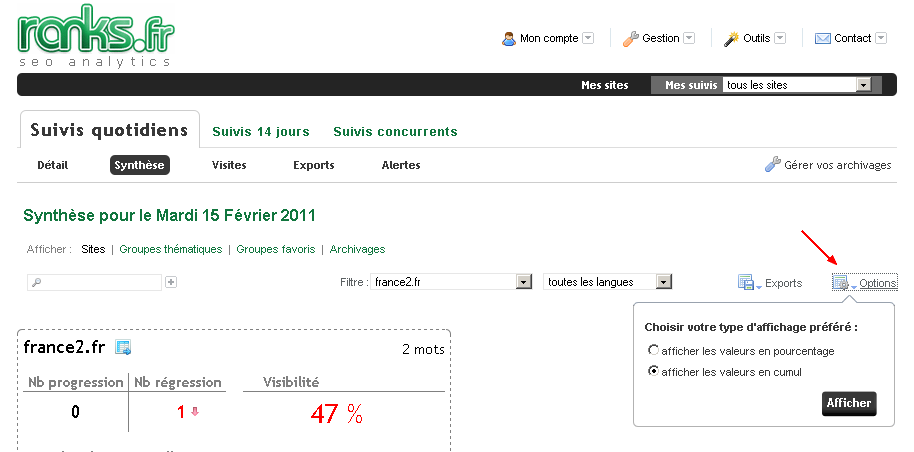The image size is (914, 452).
Task: Switch to Suivis concurrents tab
Action: (395, 132)
